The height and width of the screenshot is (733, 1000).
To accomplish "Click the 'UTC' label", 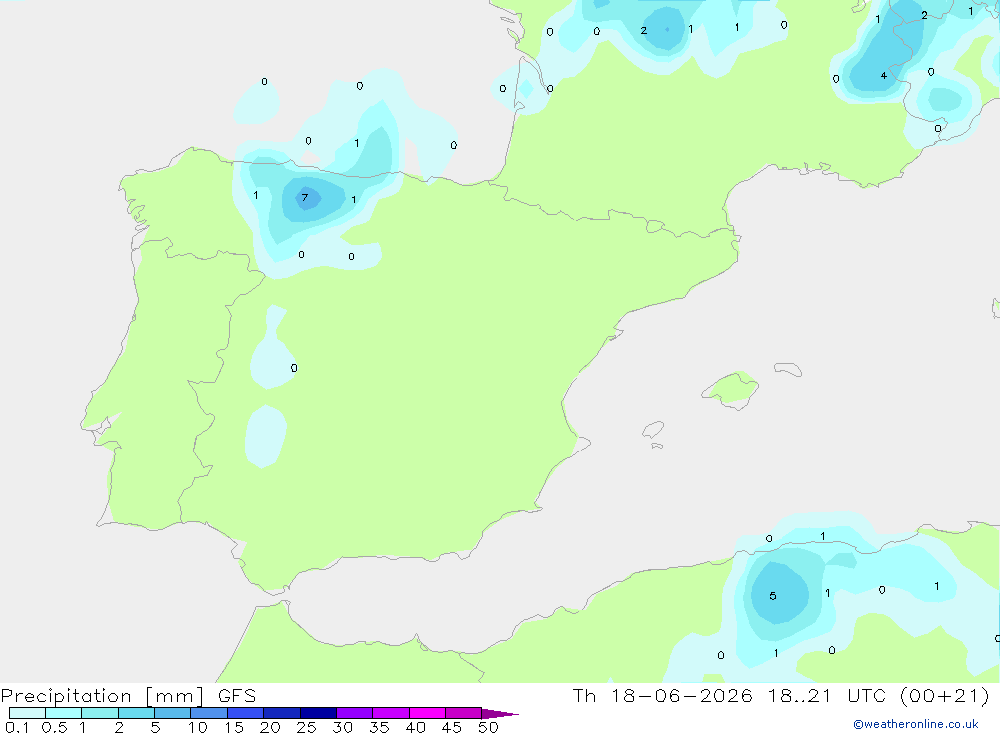I will click(x=867, y=695).
